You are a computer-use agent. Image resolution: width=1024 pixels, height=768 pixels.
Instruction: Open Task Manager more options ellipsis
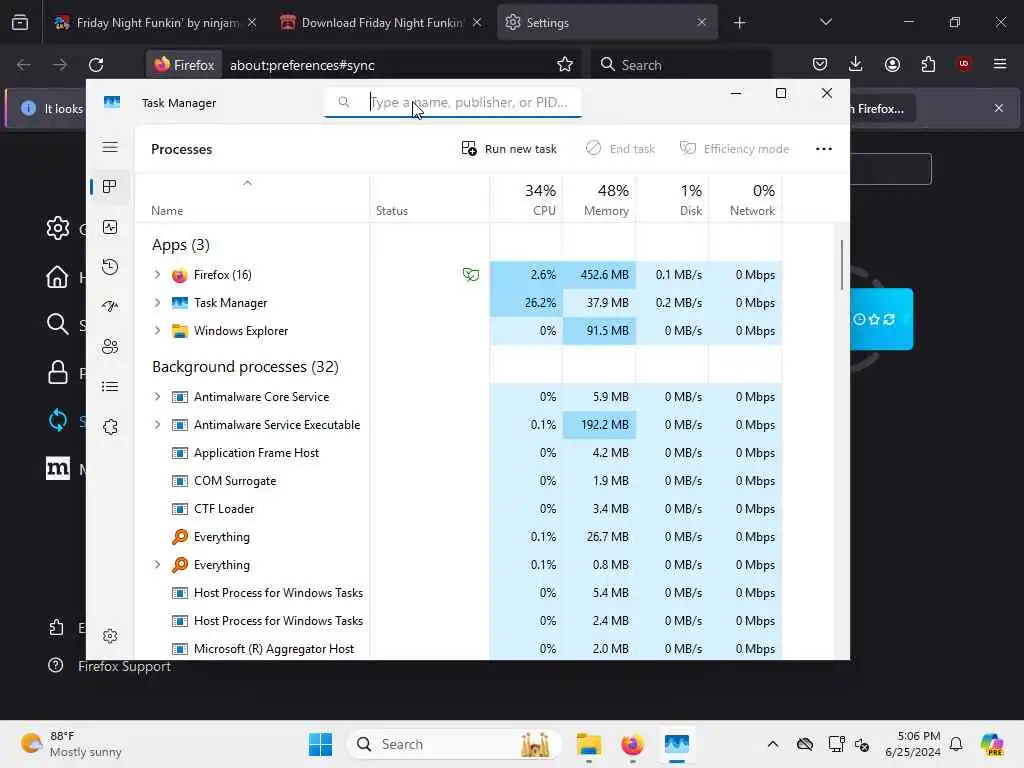tap(824, 149)
